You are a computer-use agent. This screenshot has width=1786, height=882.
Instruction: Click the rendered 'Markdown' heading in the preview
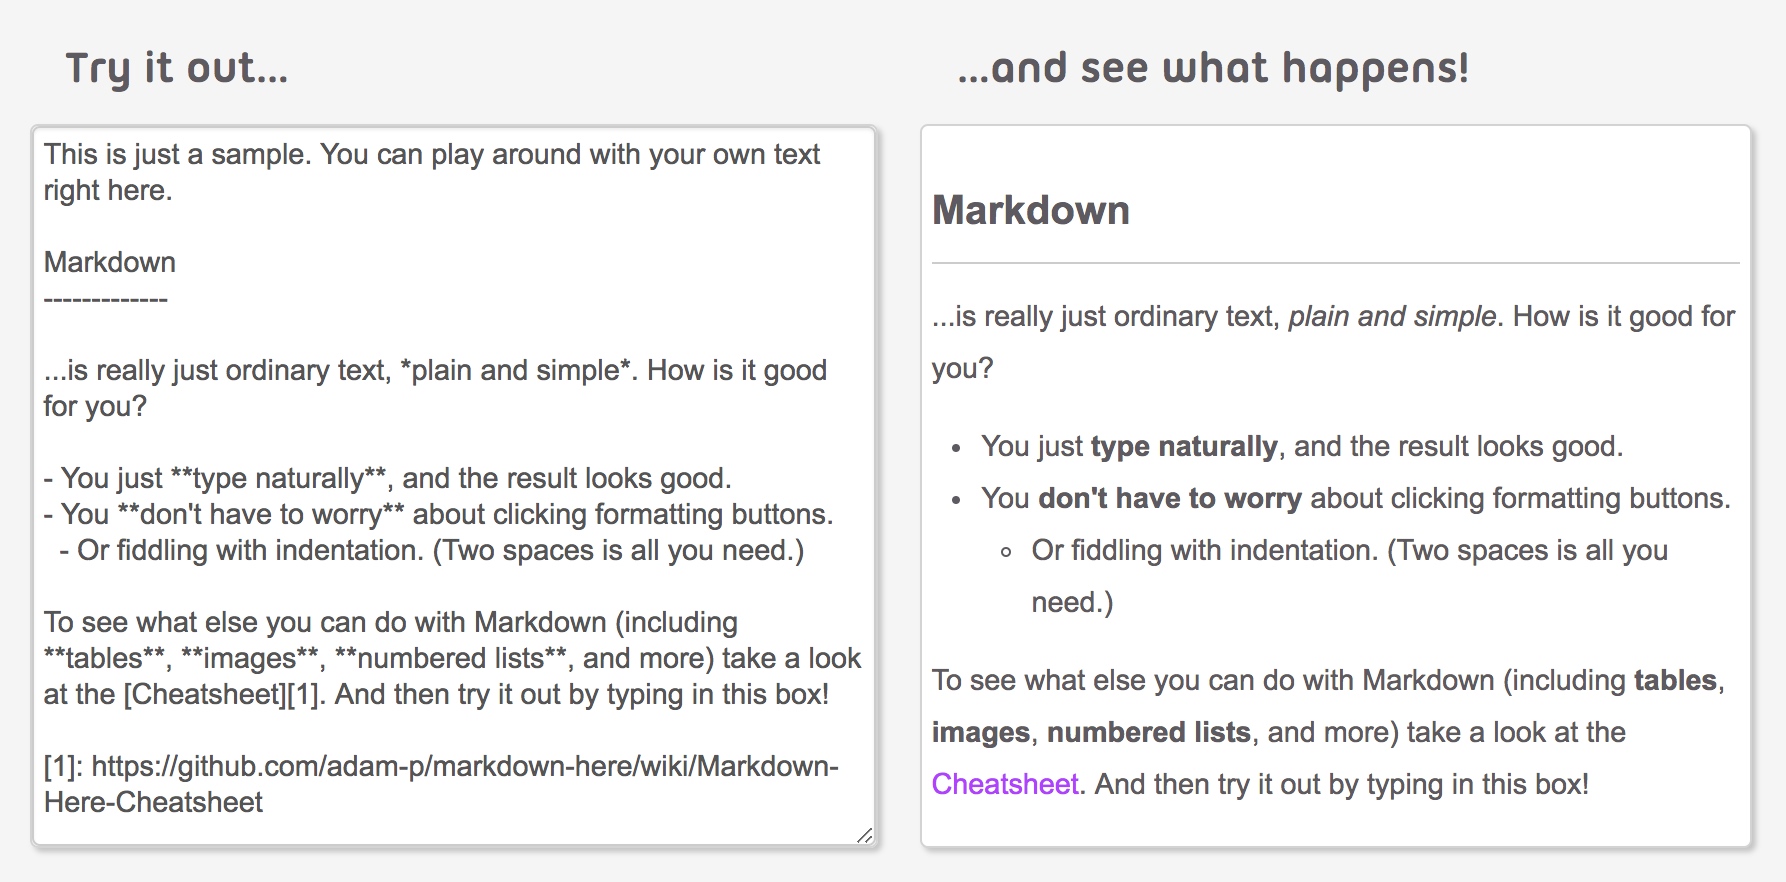point(1030,211)
